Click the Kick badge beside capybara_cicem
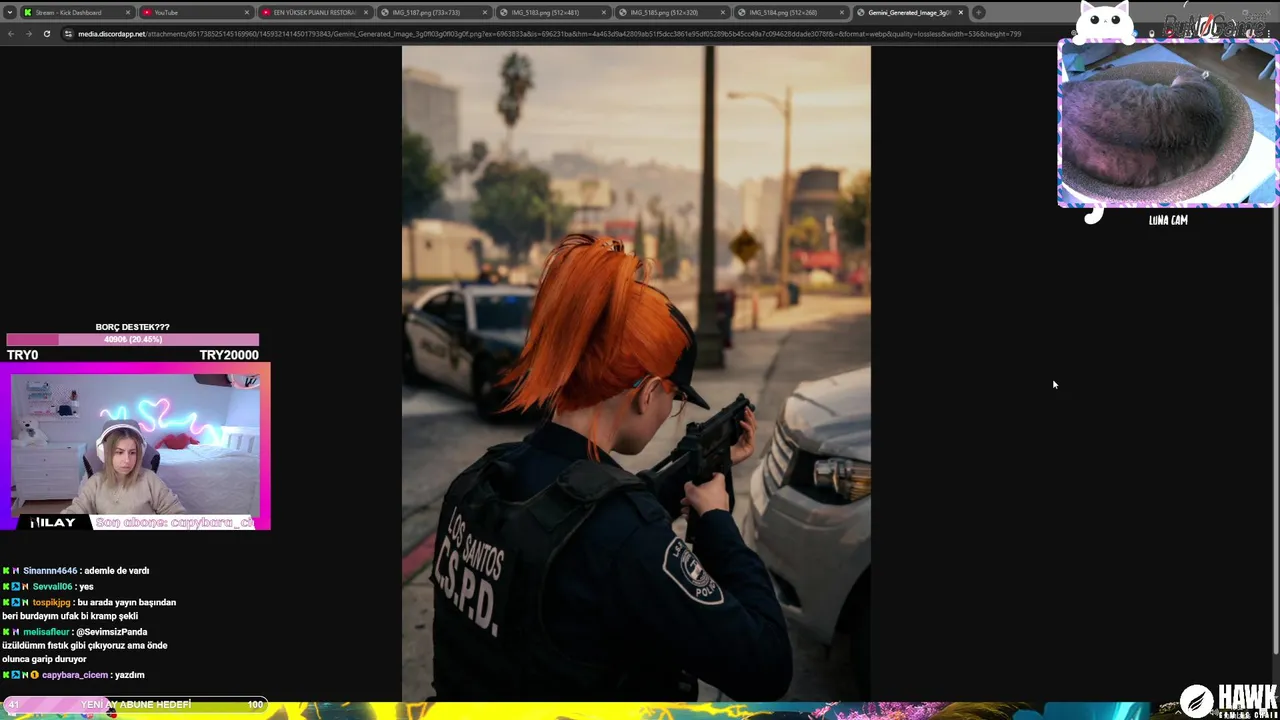This screenshot has width=1280, height=720. pyautogui.click(x=6, y=675)
